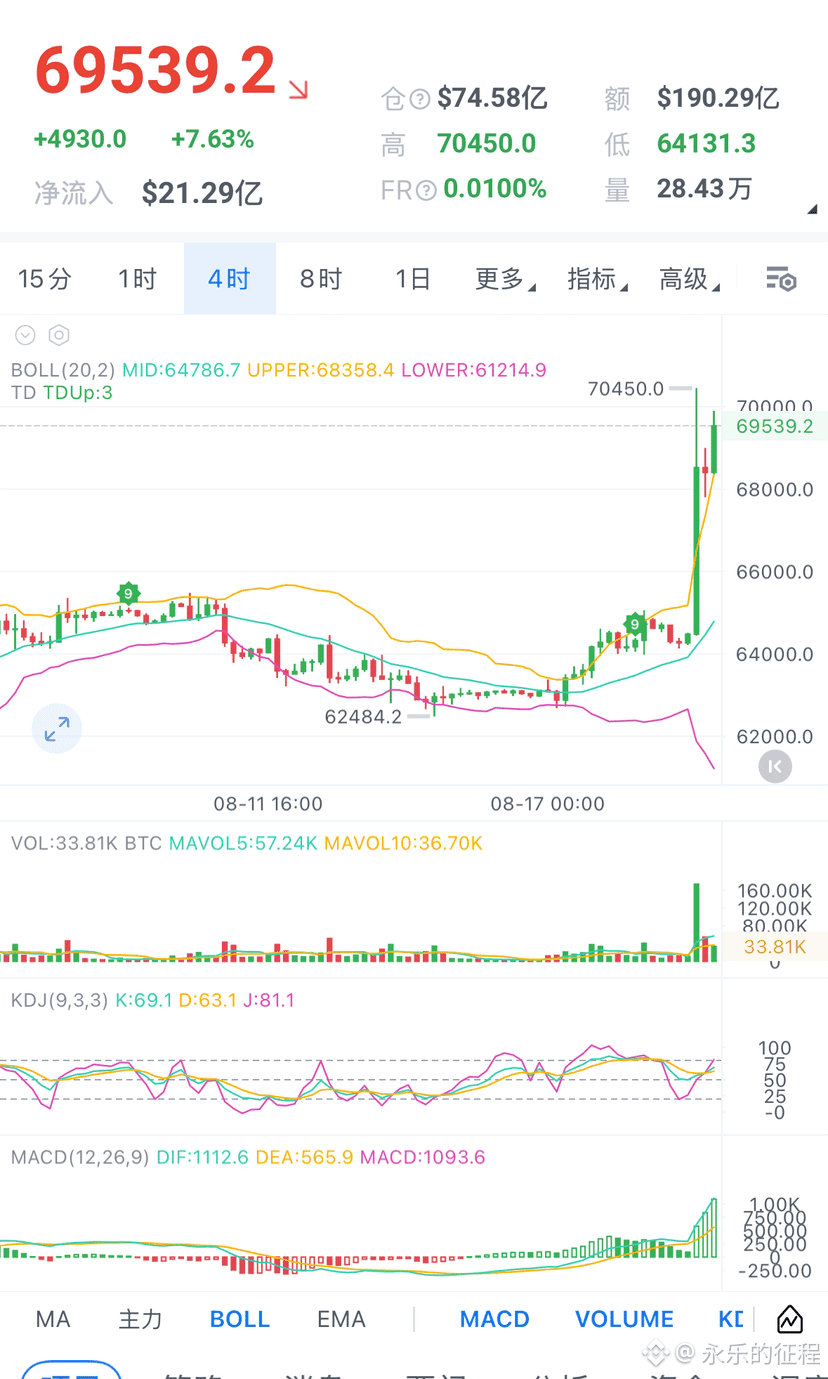Select the 1时 timeframe
Viewport: 828px width, 1379px height.
coord(137,279)
